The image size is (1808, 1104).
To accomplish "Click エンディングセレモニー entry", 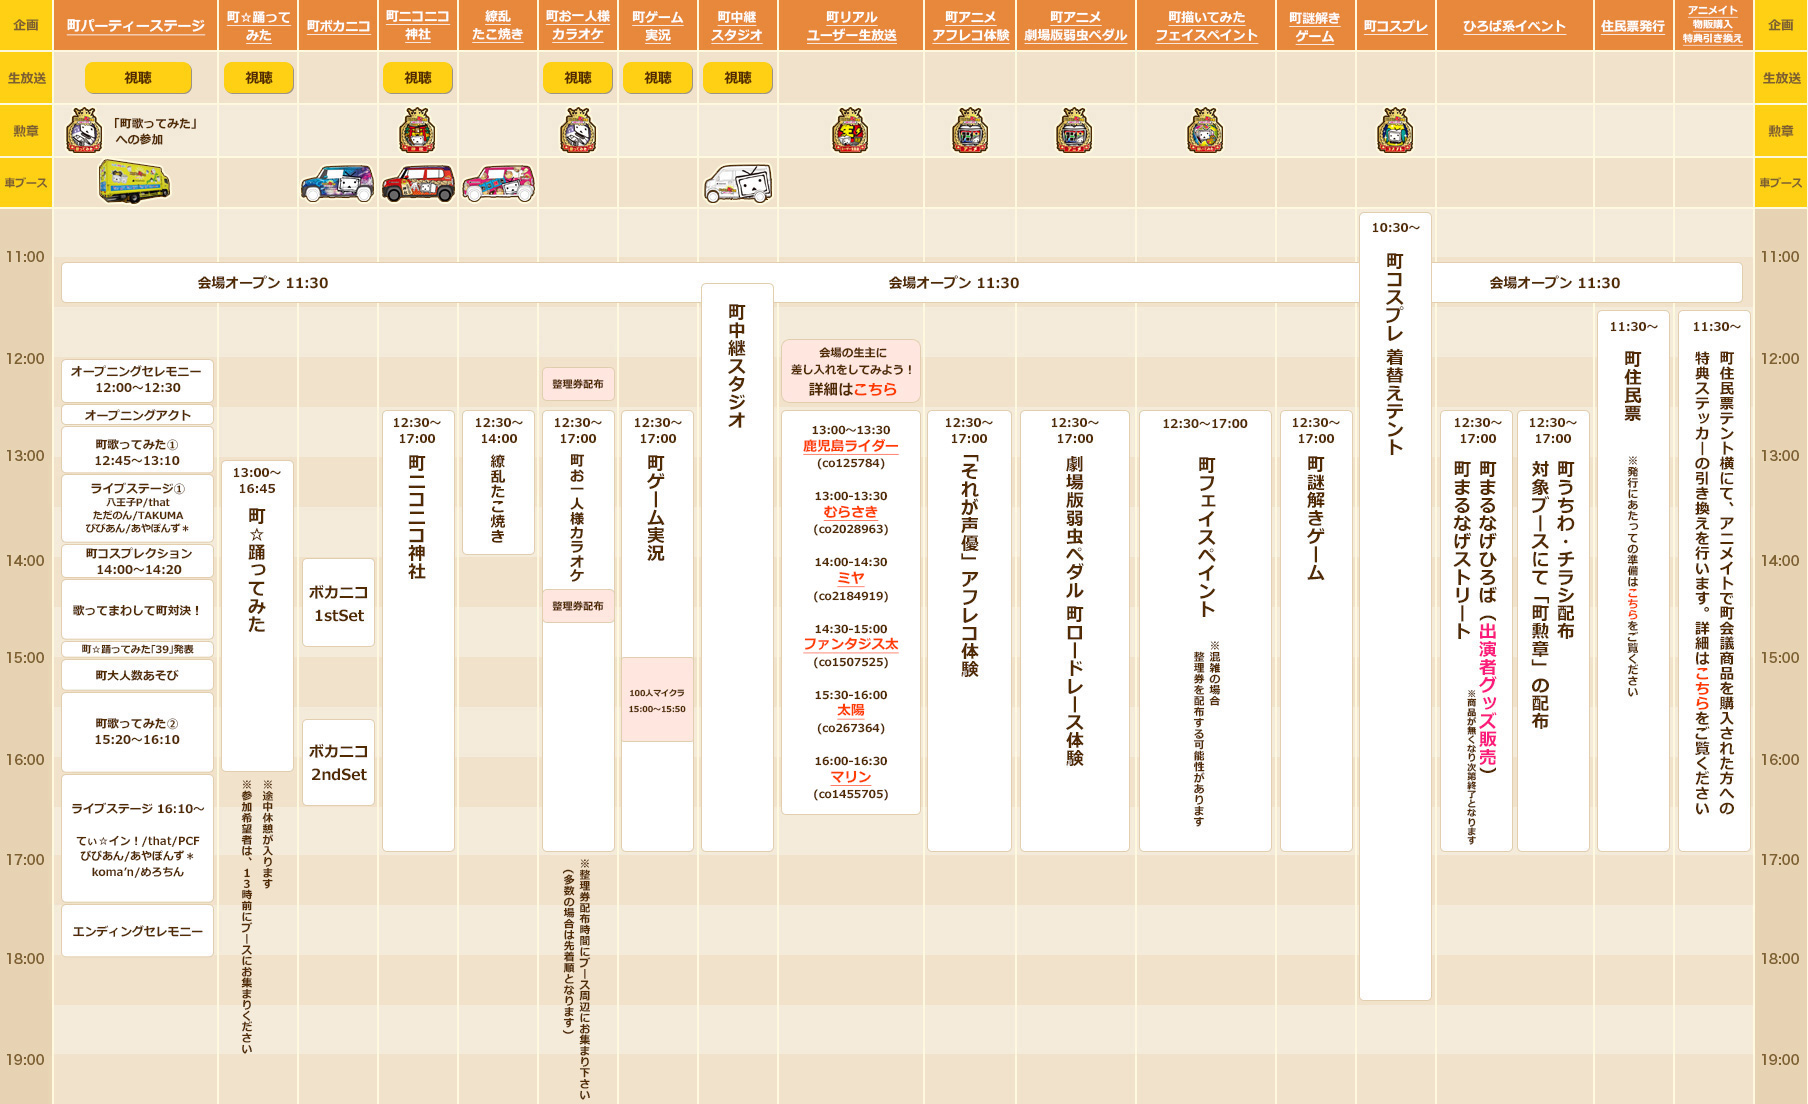I will (138, 931).
